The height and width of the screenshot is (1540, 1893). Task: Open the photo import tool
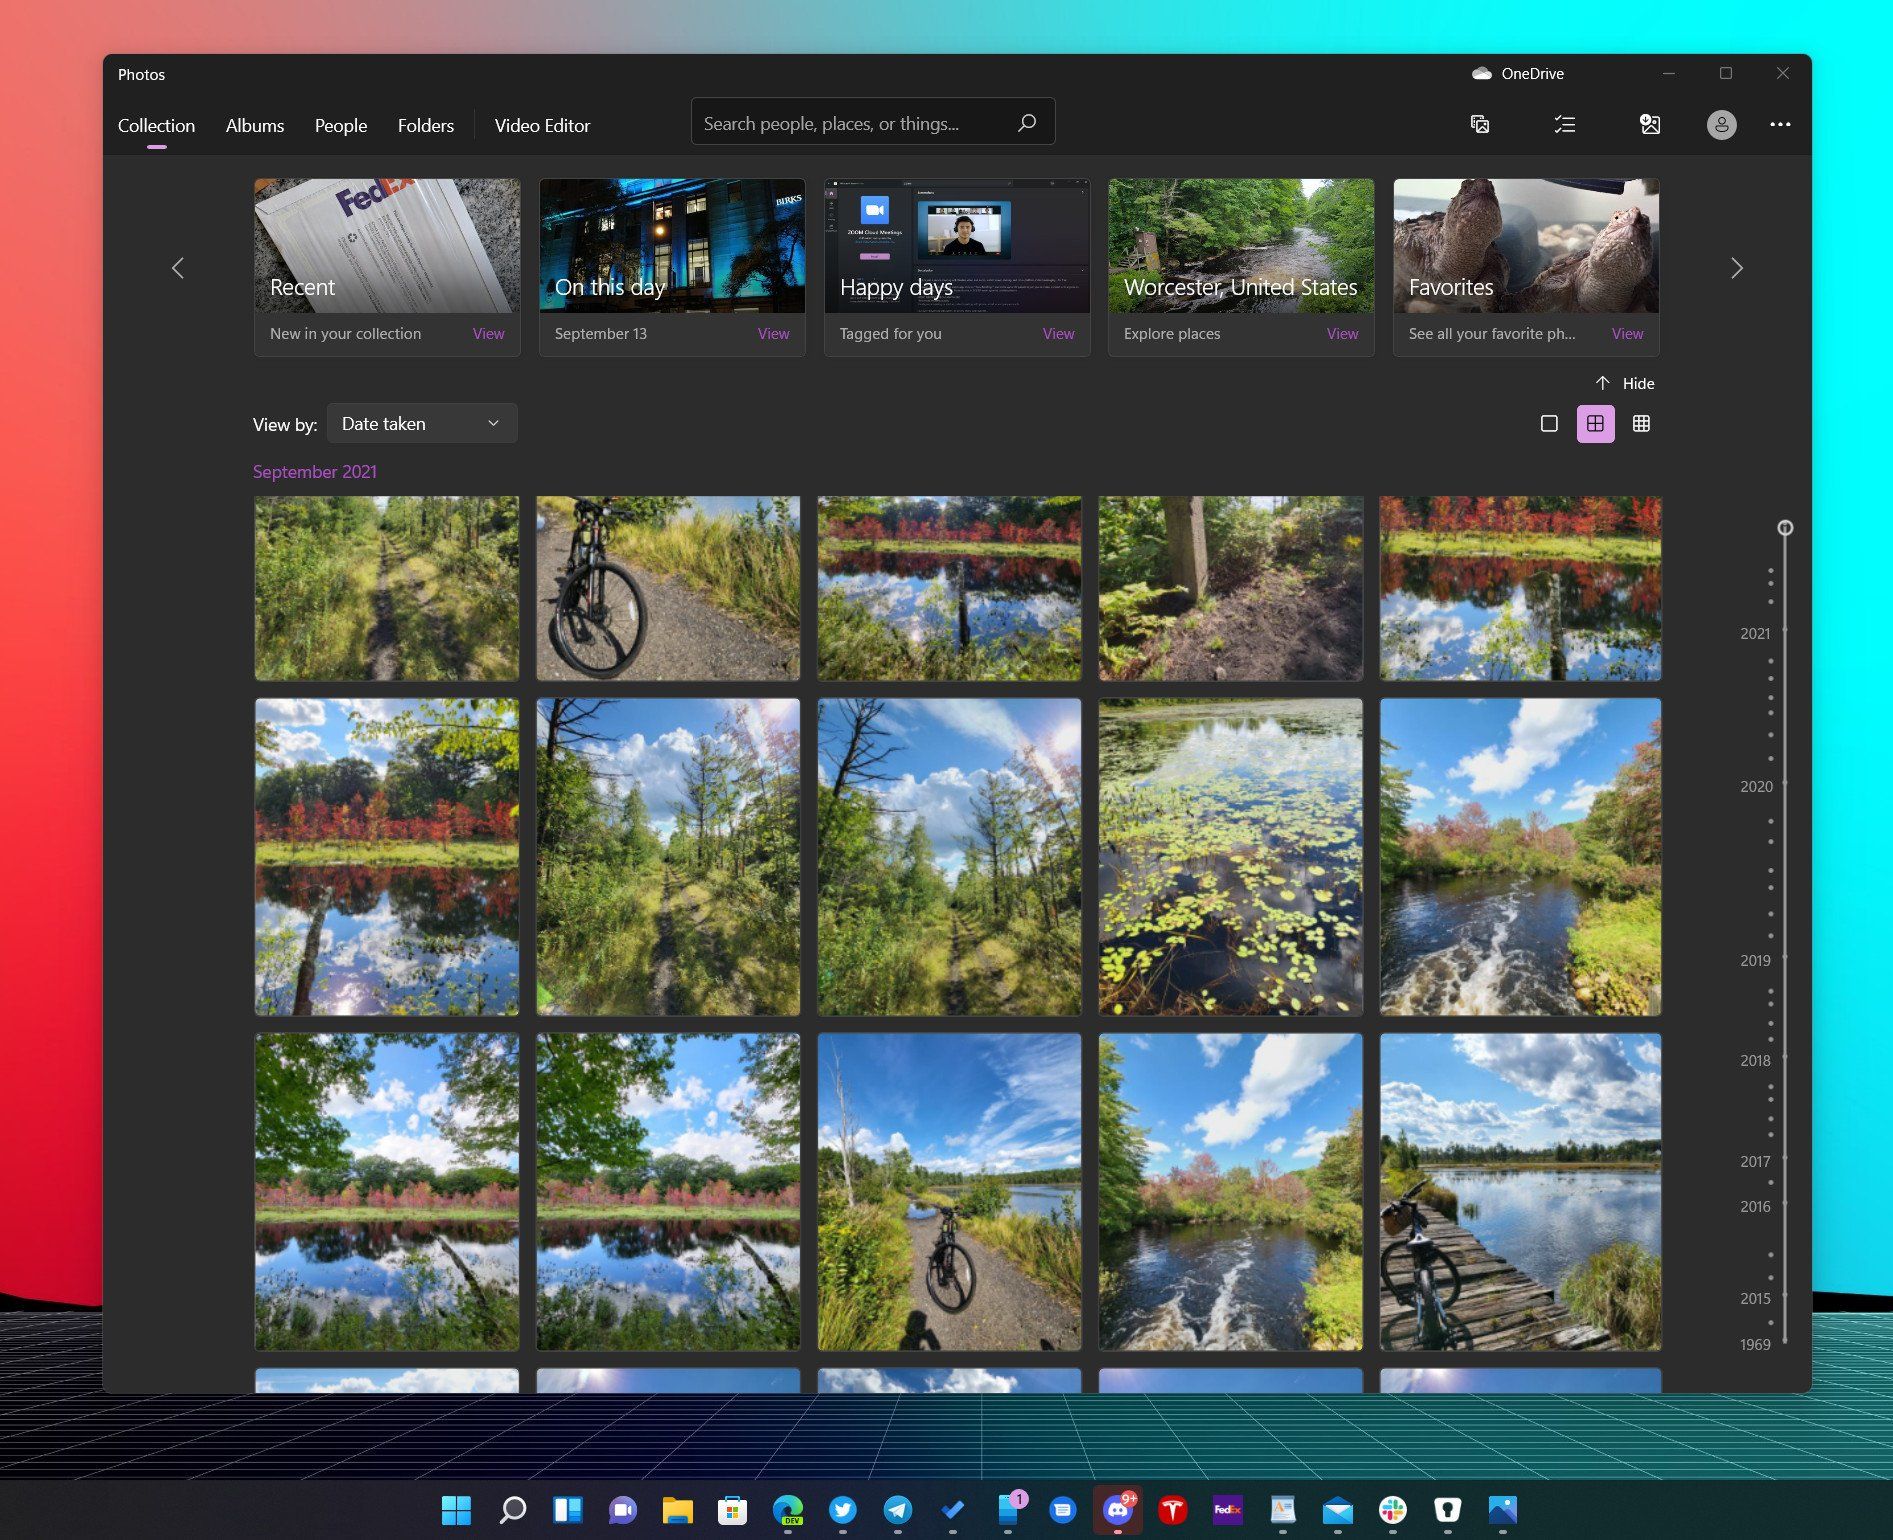point(1650,124)
